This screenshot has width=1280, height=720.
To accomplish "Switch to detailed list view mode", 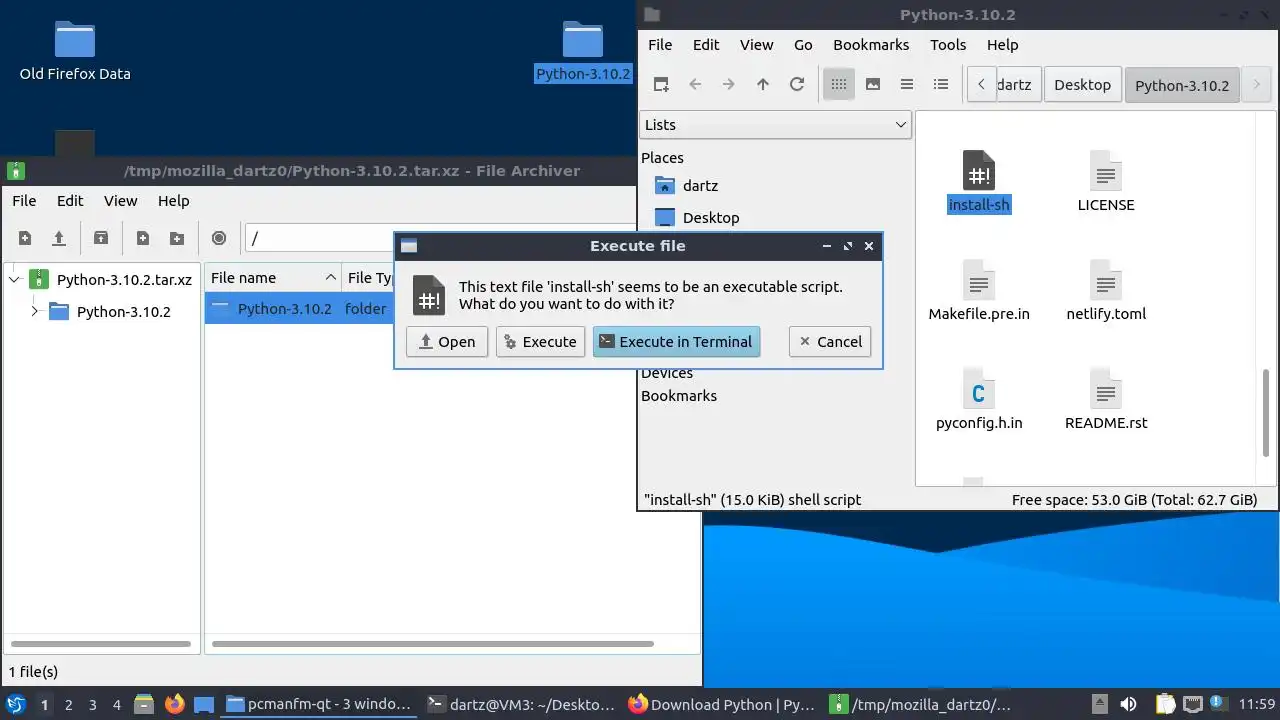I will pos(941,85).
